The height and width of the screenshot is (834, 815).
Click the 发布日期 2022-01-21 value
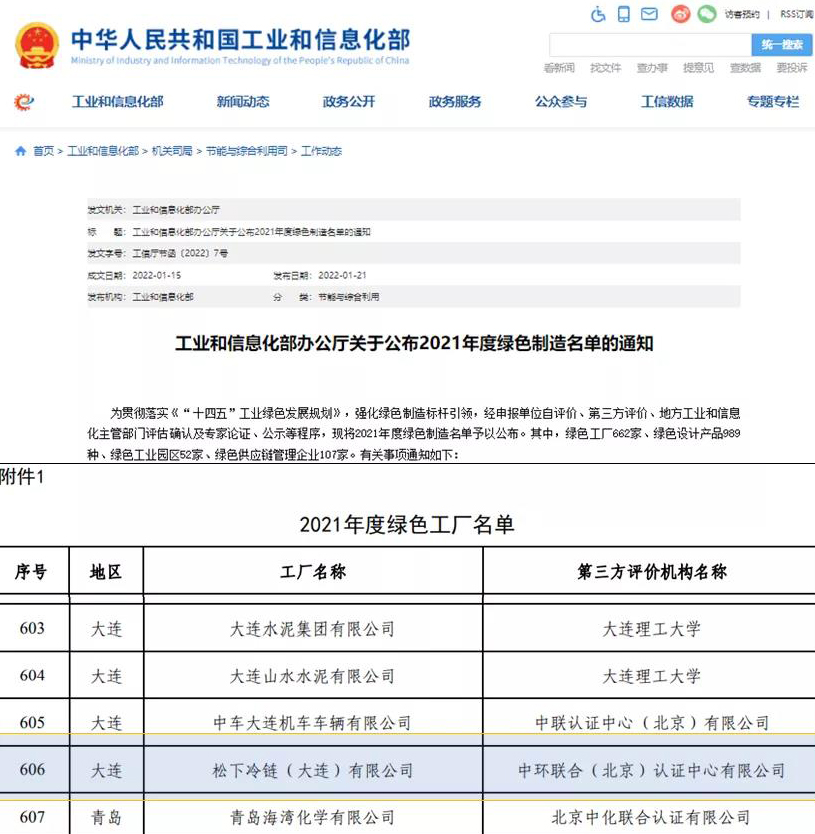(x=342, y=275)
